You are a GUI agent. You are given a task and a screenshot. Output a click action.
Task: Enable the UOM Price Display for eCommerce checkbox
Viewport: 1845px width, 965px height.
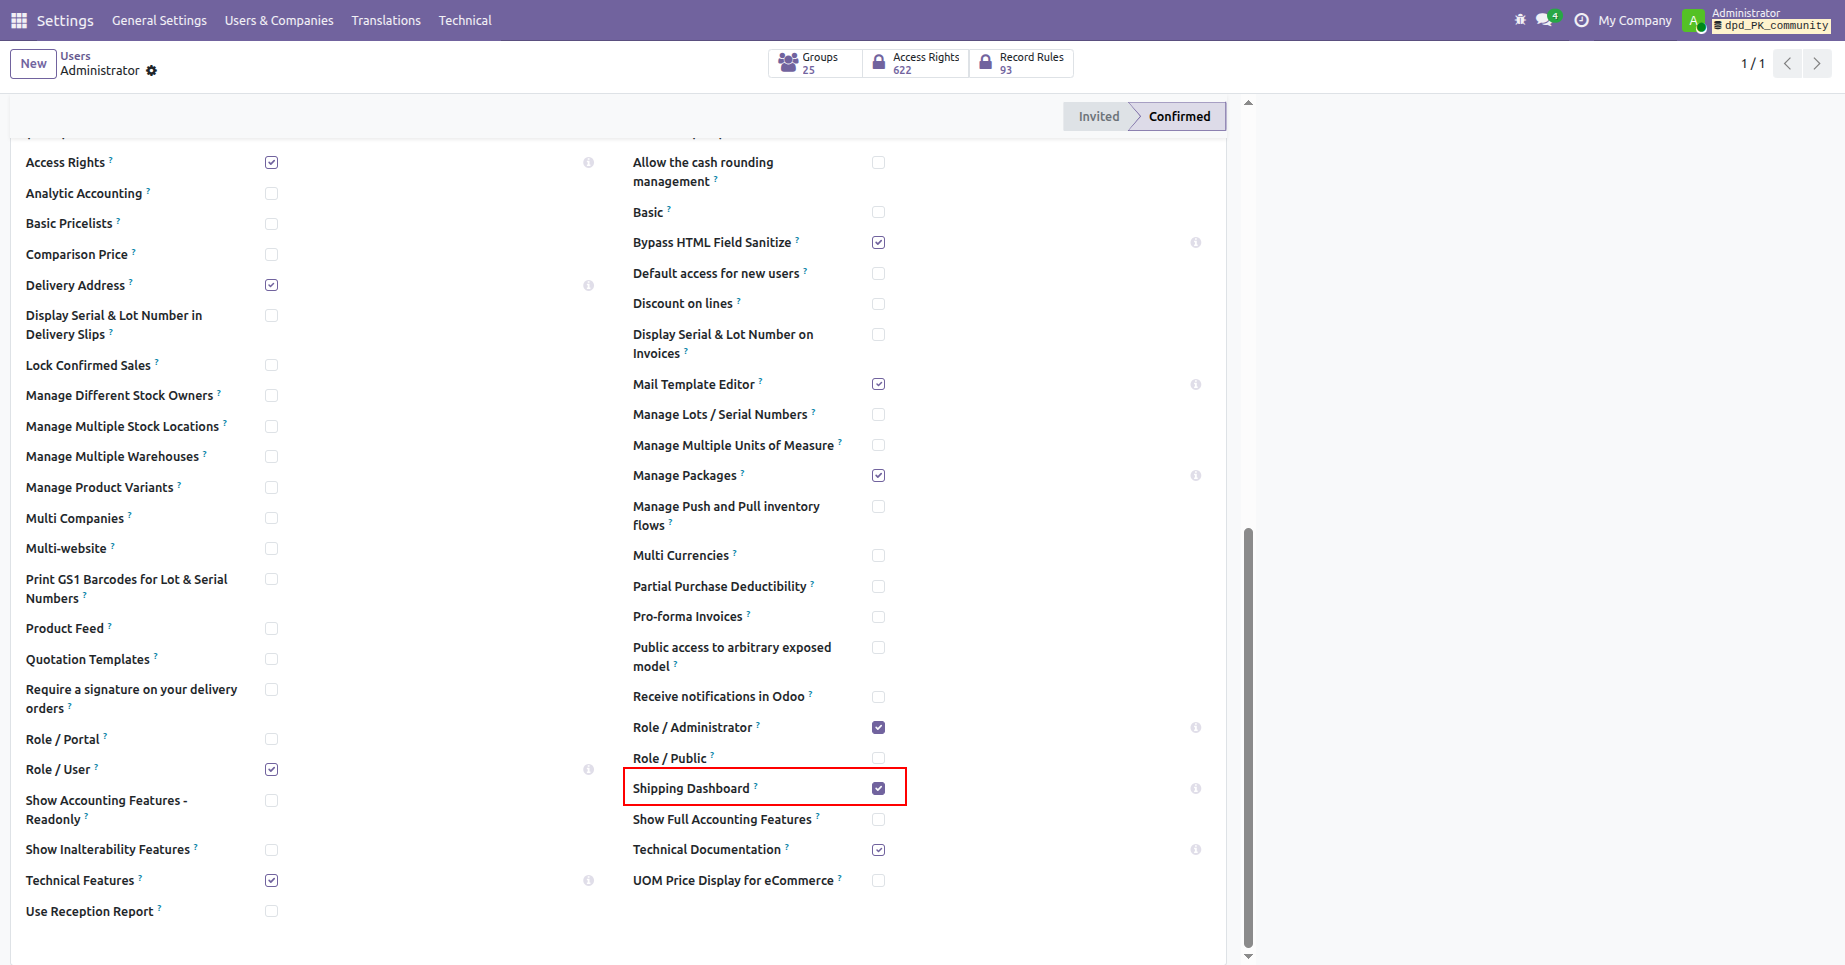tap(878, 881)
